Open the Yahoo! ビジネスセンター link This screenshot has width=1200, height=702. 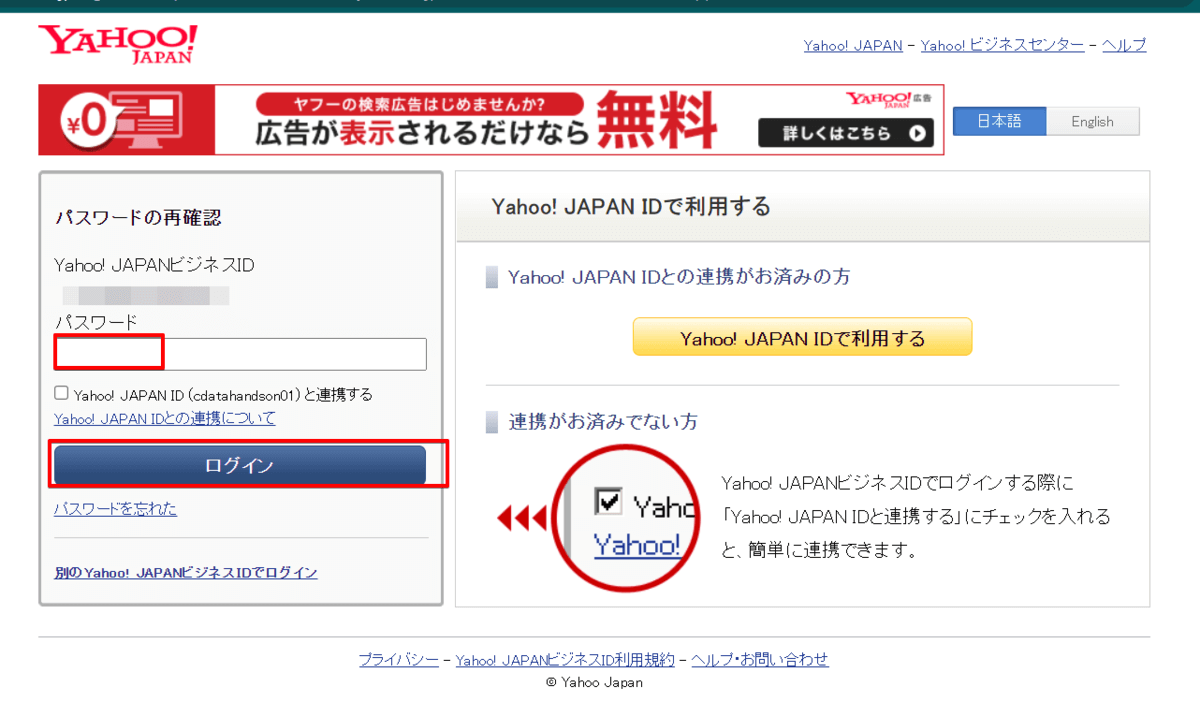[x=1002, y=45]
